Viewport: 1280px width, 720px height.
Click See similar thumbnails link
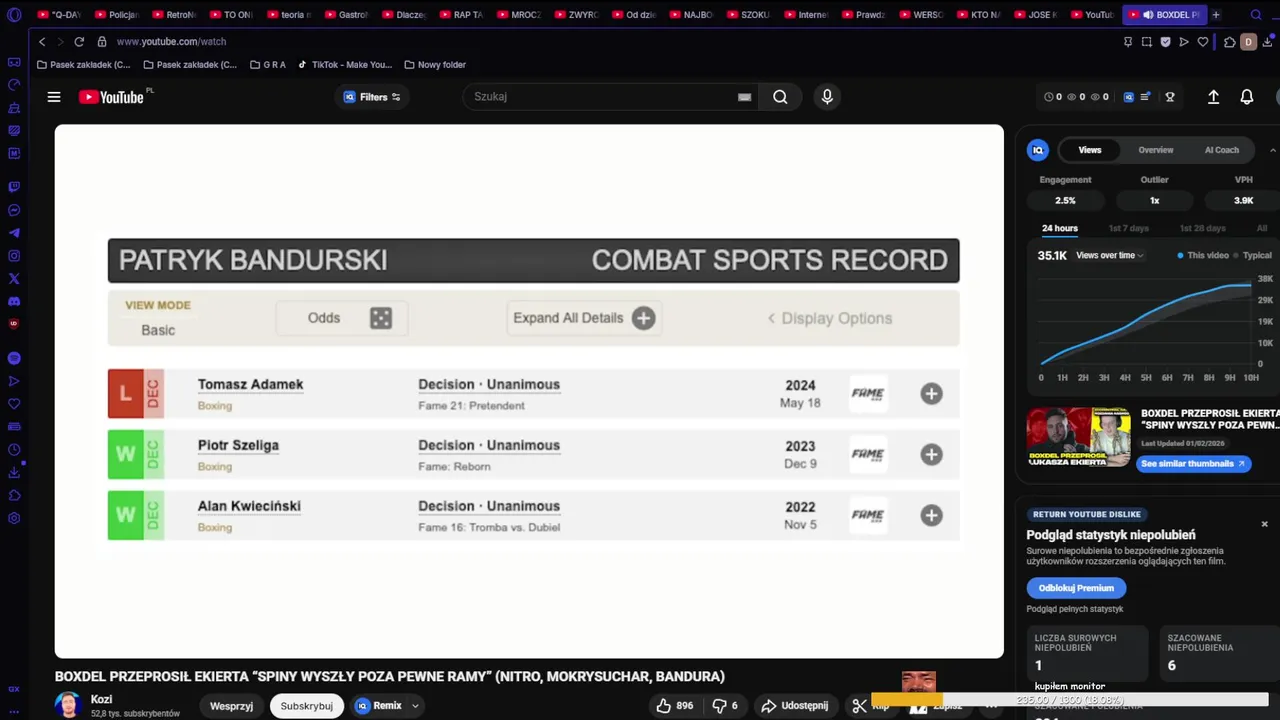tap(1193, 463)
